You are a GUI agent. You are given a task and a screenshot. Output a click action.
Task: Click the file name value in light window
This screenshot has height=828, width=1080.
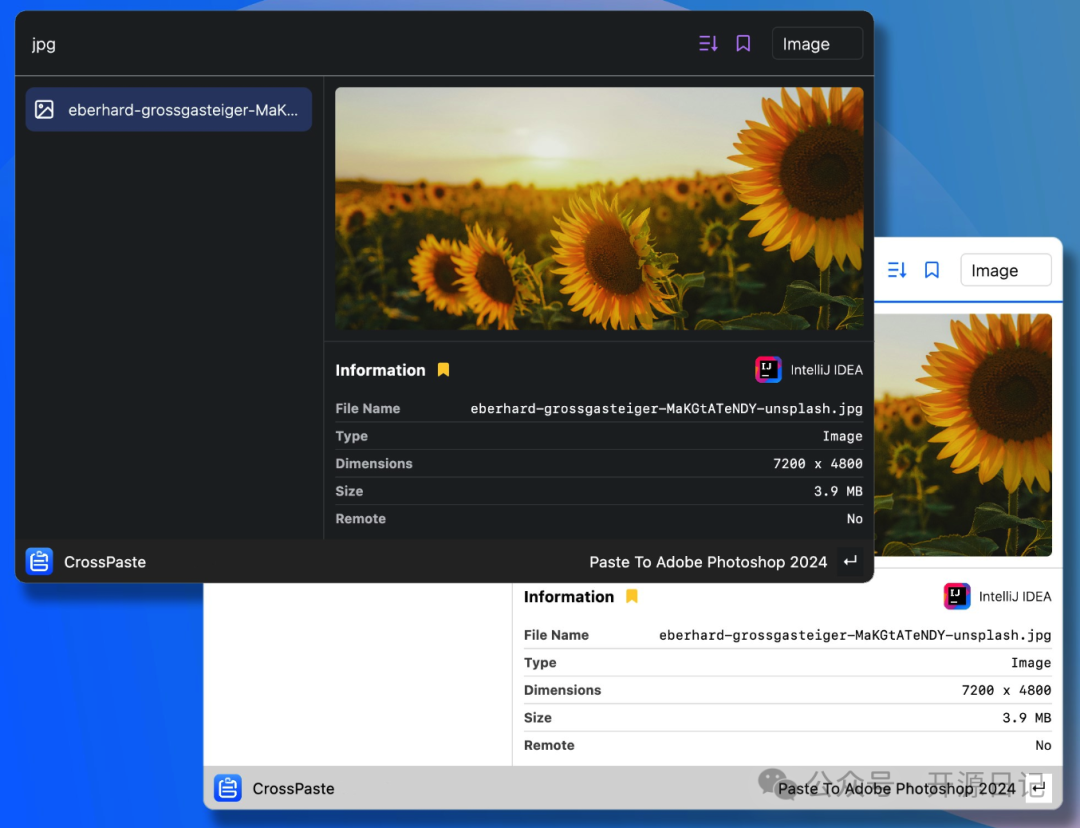(x=854, y=635)
